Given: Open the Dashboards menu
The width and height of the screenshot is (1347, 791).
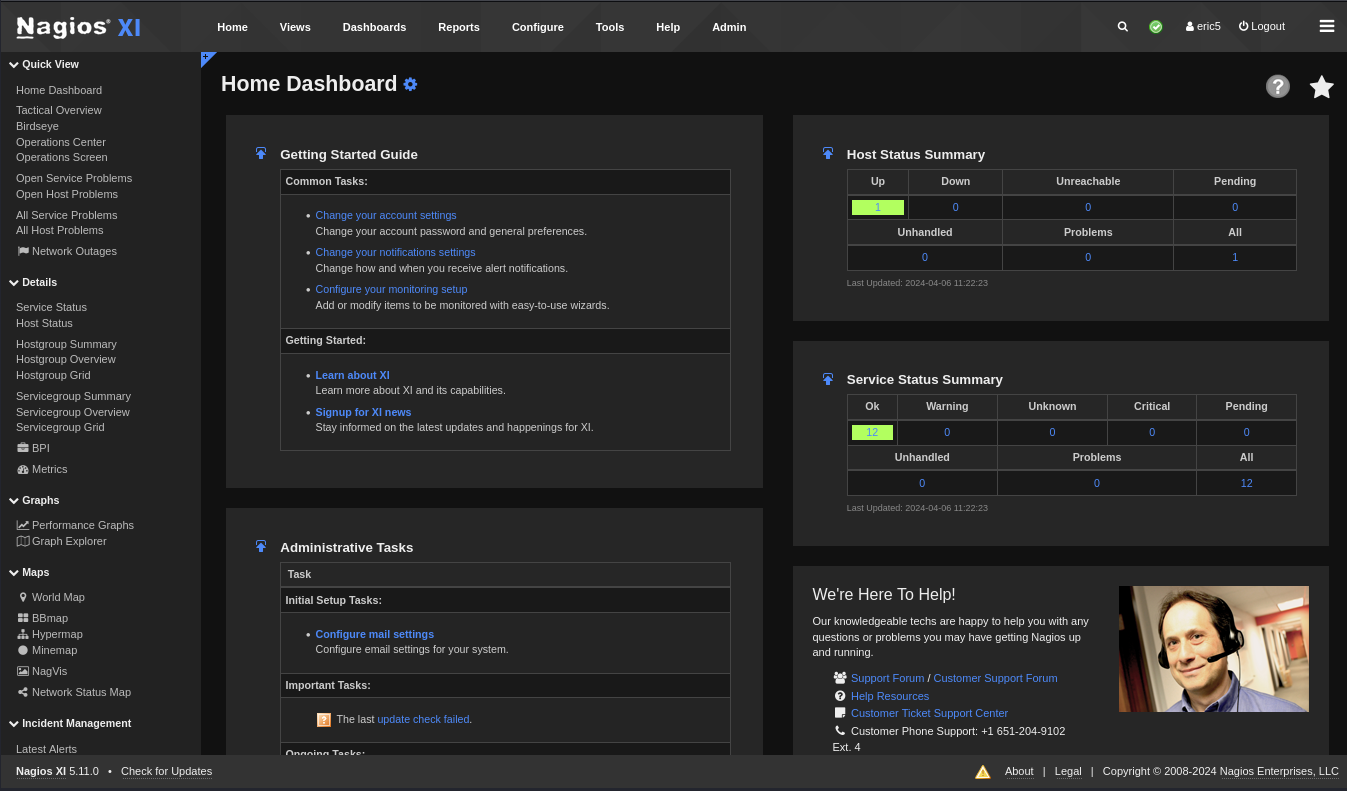Looking at the screenshot, I should point(374,27).
